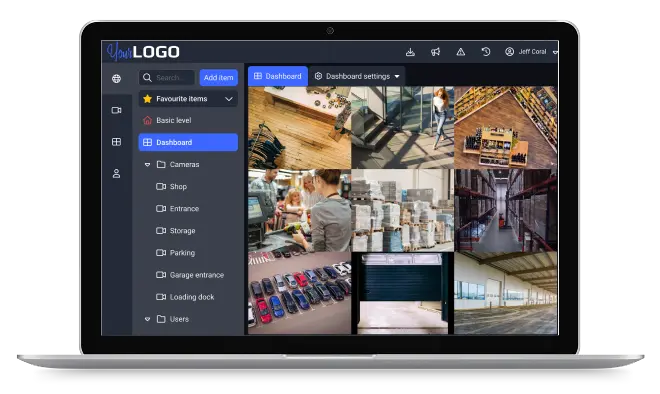The width and height of the screenshot is (660, 394).
Task: Click the gear icon in Dashboard settings
Action: 319,76
